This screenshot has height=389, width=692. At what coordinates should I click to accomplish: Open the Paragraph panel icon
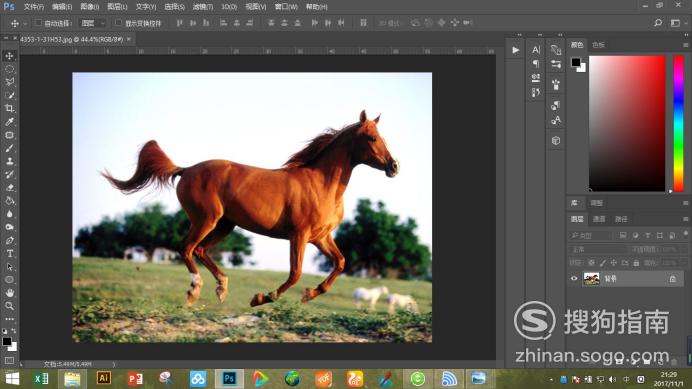tap(536, 64)
